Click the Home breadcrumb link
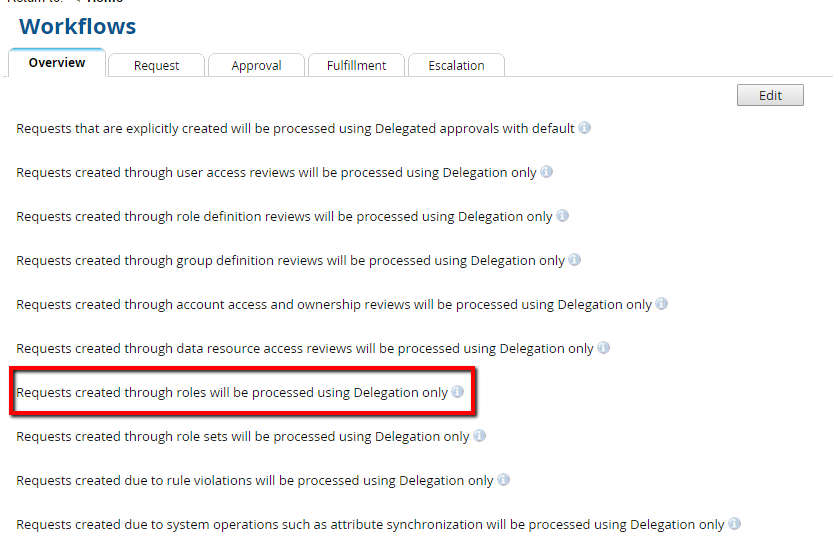 pyautogui.click(x=105, y=2)
